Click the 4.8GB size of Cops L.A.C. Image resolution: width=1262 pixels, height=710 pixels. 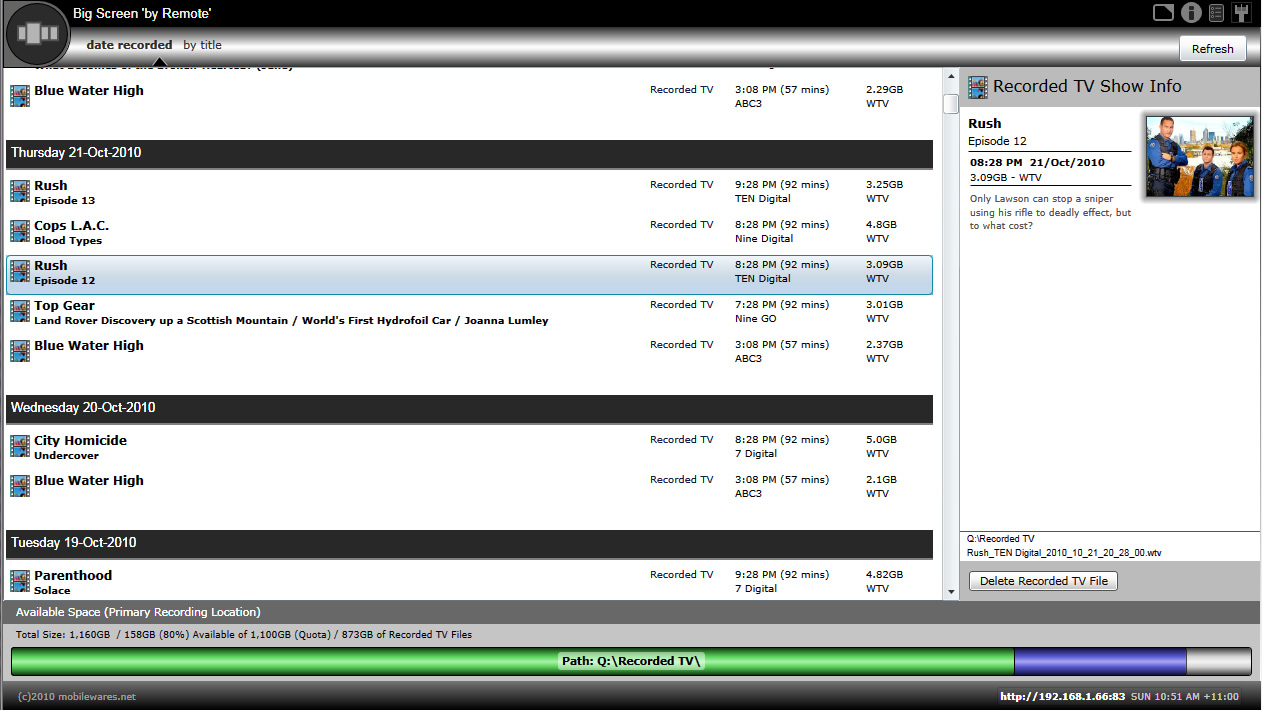pos(881,225)
